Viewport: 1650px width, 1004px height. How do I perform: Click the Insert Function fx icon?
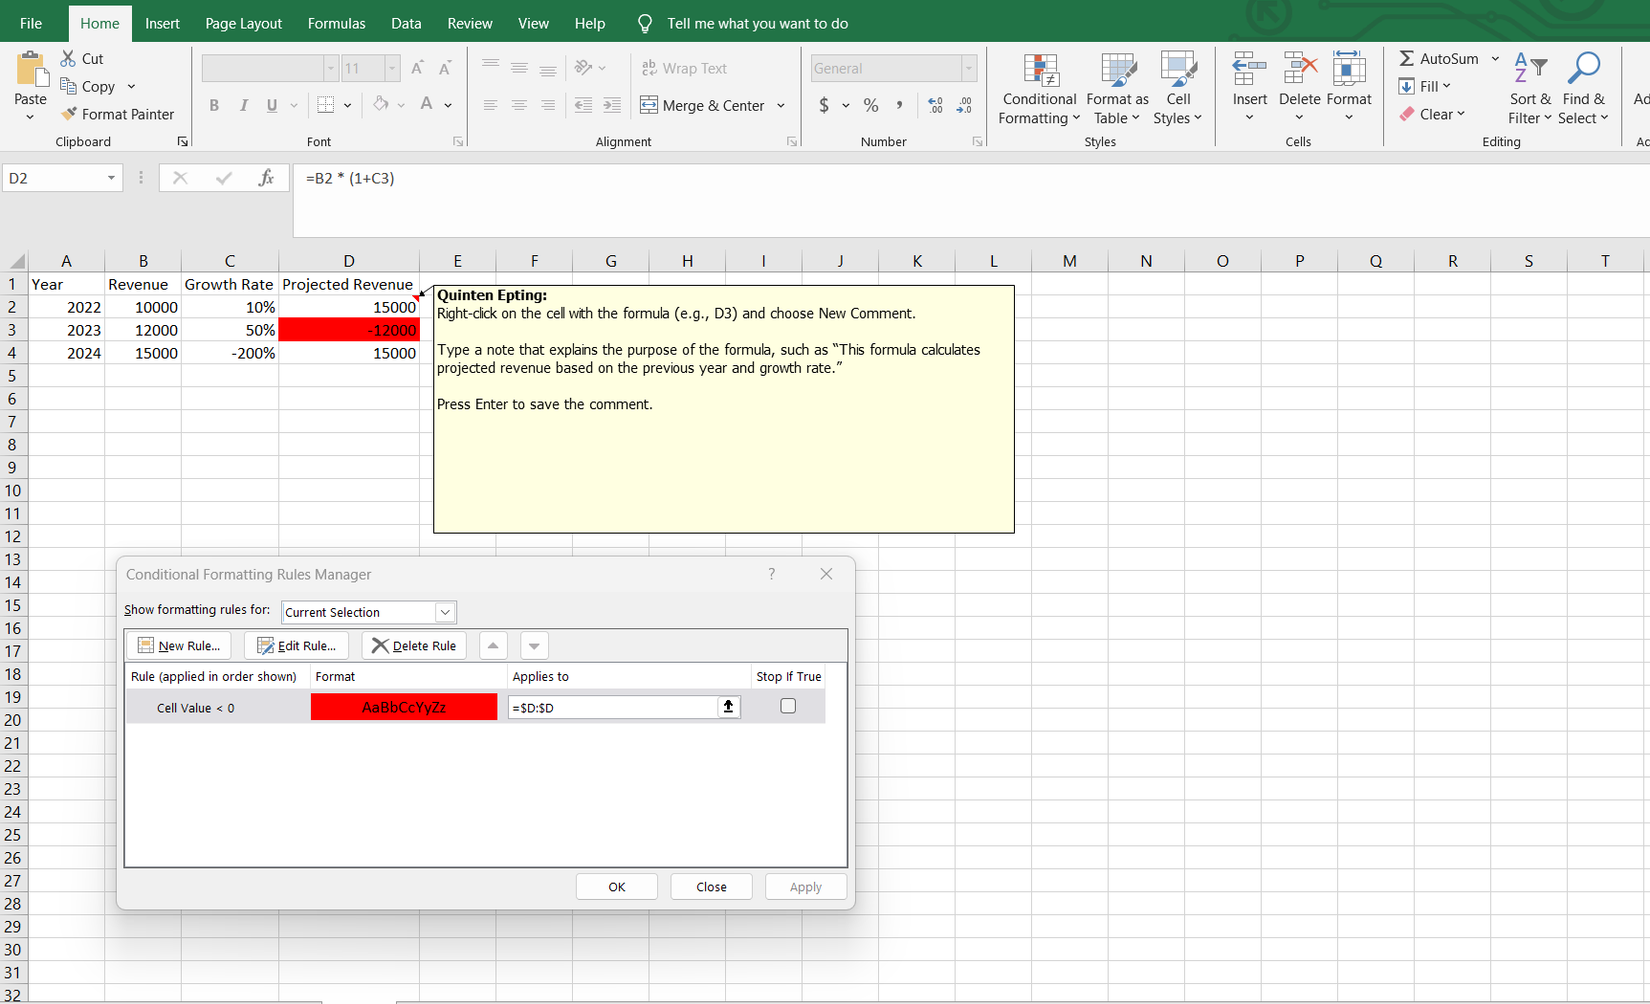click(x=266, y=178)
